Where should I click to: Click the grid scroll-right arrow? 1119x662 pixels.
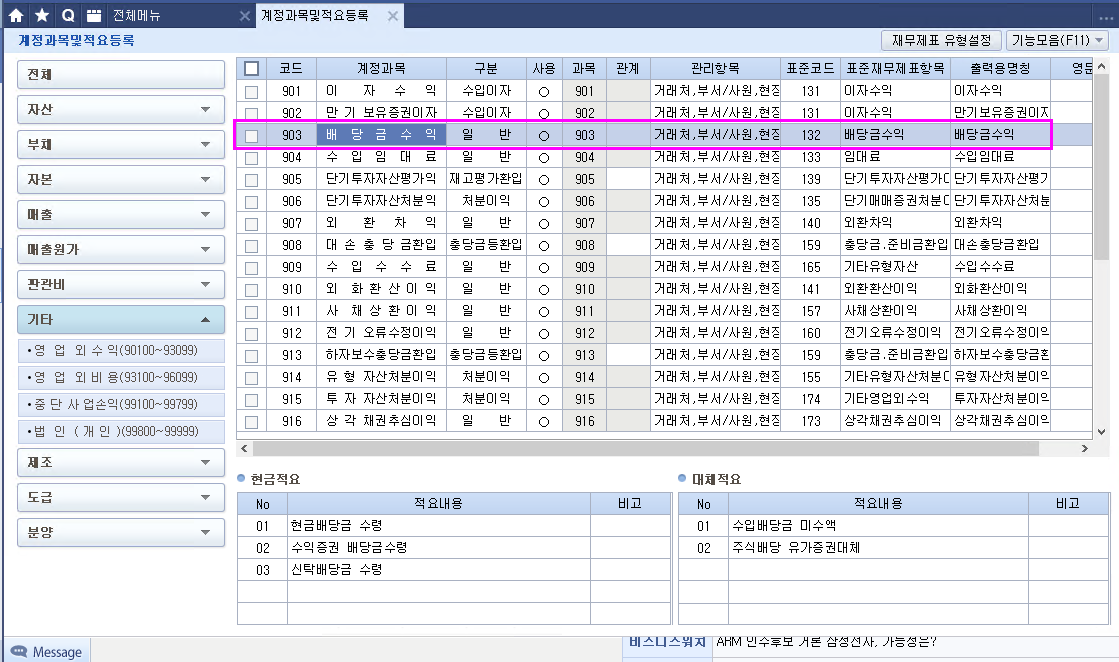[1085, 449]
